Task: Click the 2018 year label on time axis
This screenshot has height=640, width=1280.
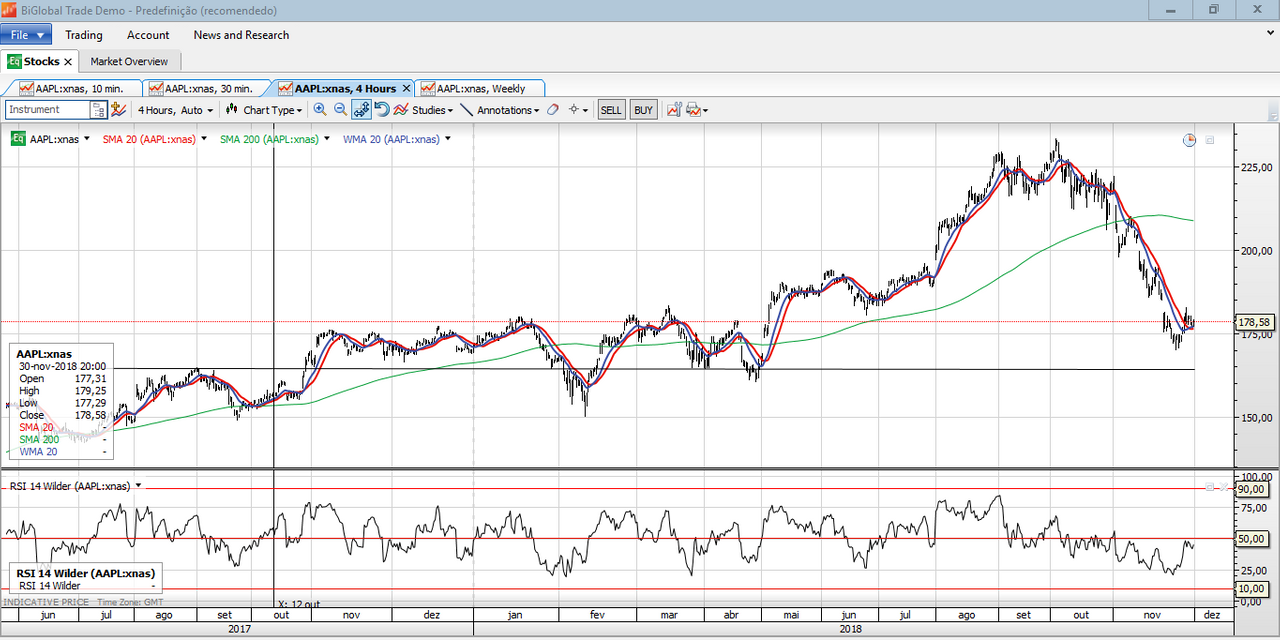Action: coord(851,629)
